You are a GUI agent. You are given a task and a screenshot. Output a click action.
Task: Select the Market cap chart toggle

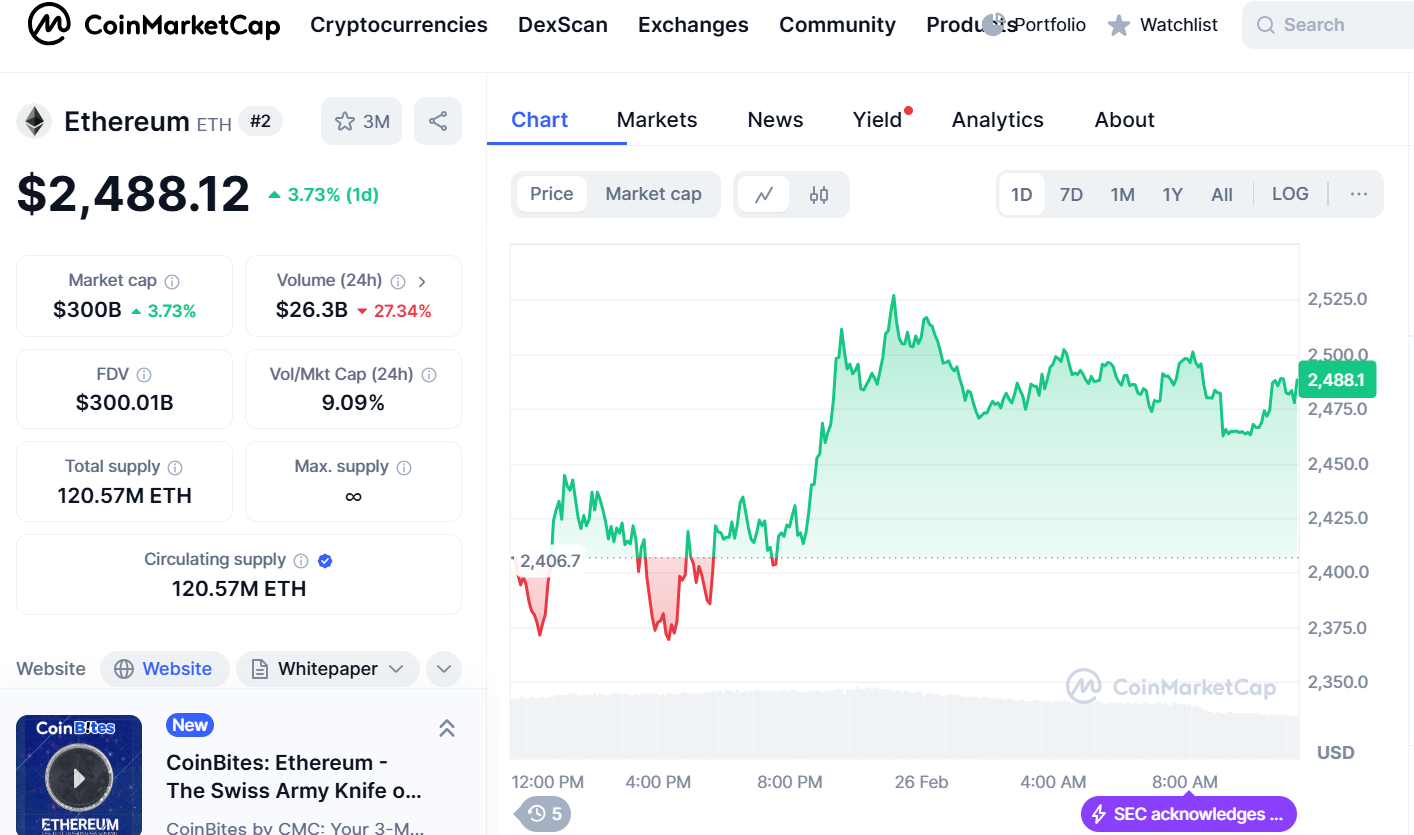(653, 194)
